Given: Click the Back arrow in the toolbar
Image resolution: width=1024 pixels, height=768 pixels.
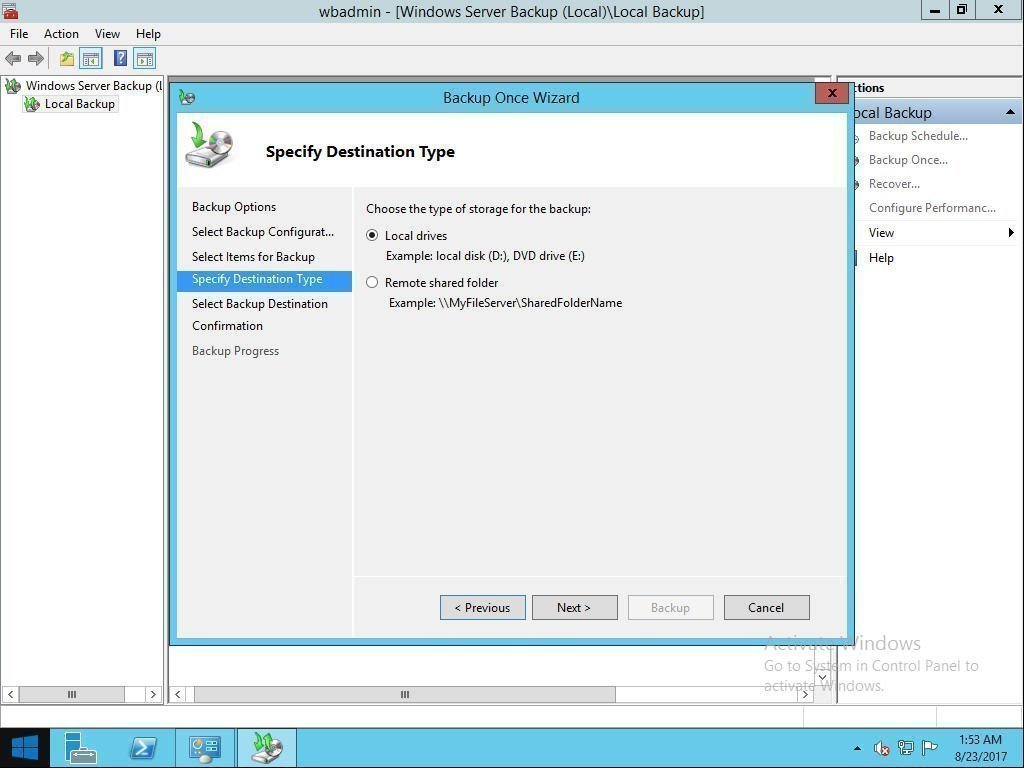Looking at the screenshot, I should [13, 59].
